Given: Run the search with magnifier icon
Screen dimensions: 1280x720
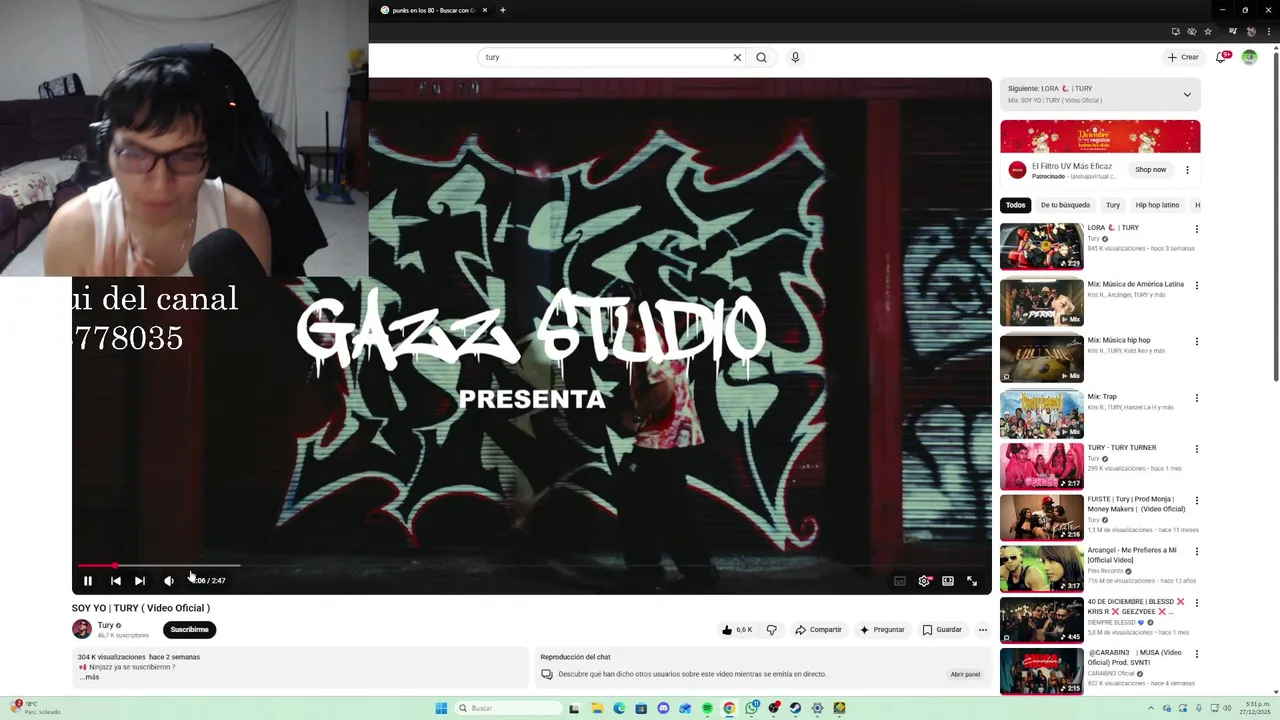Looking at the screenshot, I should (761, 57).
